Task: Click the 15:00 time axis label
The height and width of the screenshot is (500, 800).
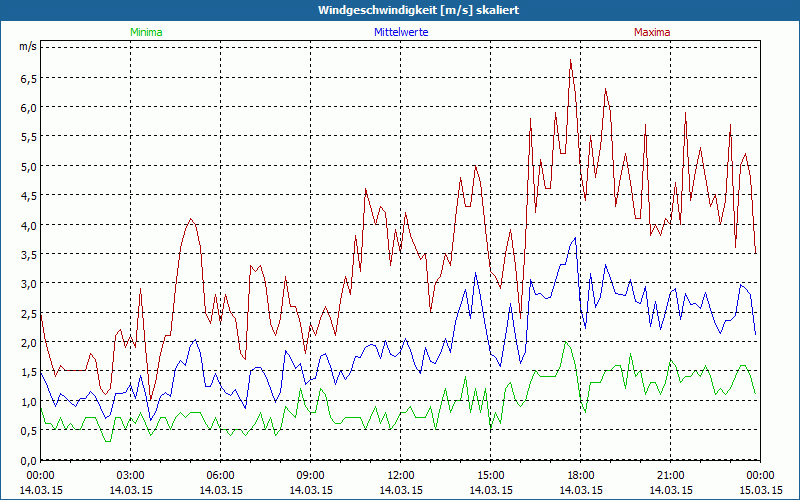Action: (x=490, y=475)
